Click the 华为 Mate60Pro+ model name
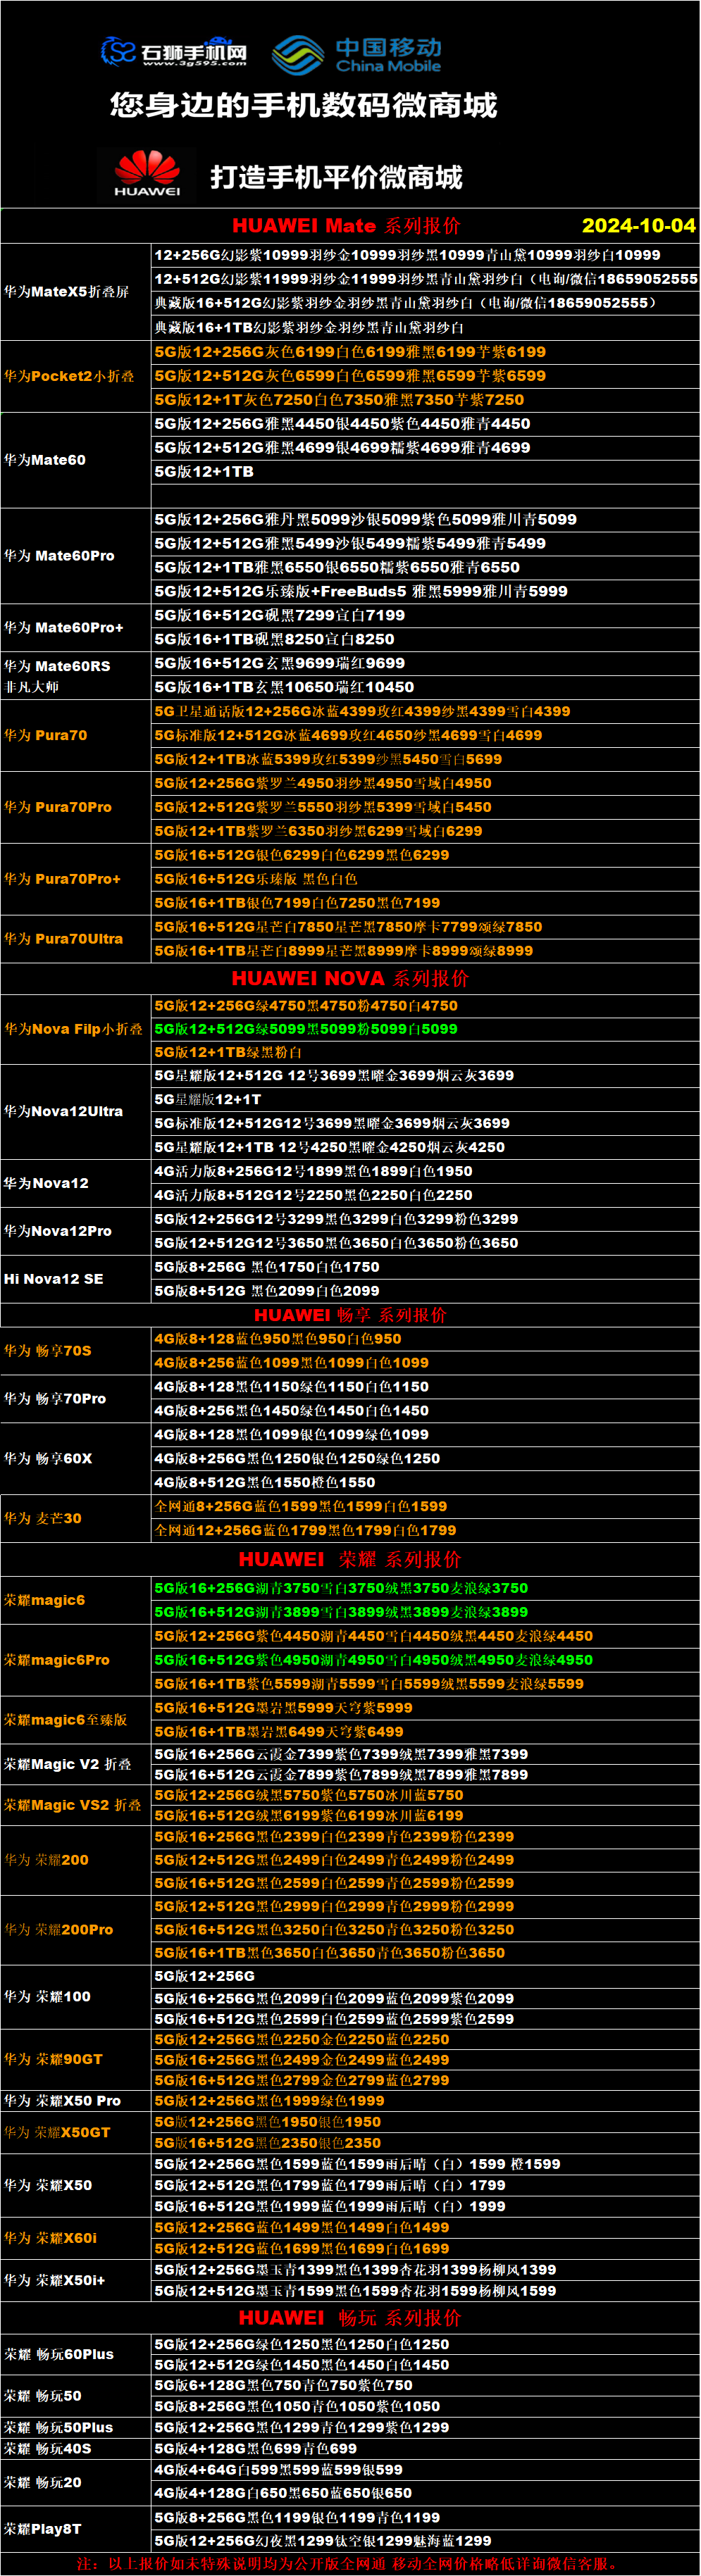Screen dimensions: 701x2576 click(x=64, y=628)
